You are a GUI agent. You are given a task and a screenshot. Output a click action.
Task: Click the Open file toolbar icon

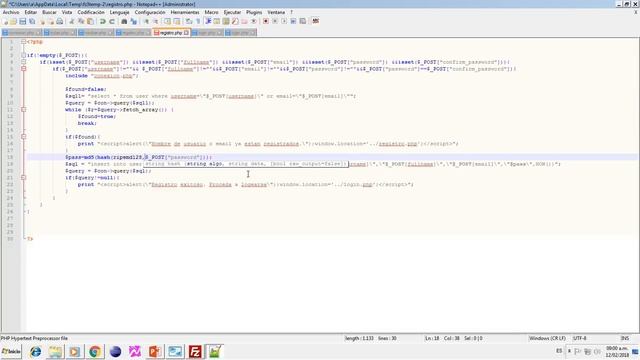[13, 21]
